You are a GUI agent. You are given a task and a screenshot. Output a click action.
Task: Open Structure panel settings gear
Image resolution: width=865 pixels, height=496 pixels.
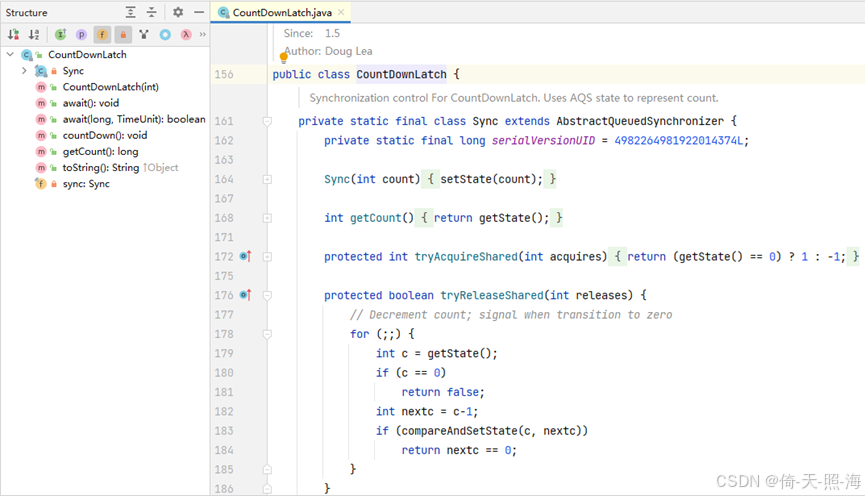(178, 12)
